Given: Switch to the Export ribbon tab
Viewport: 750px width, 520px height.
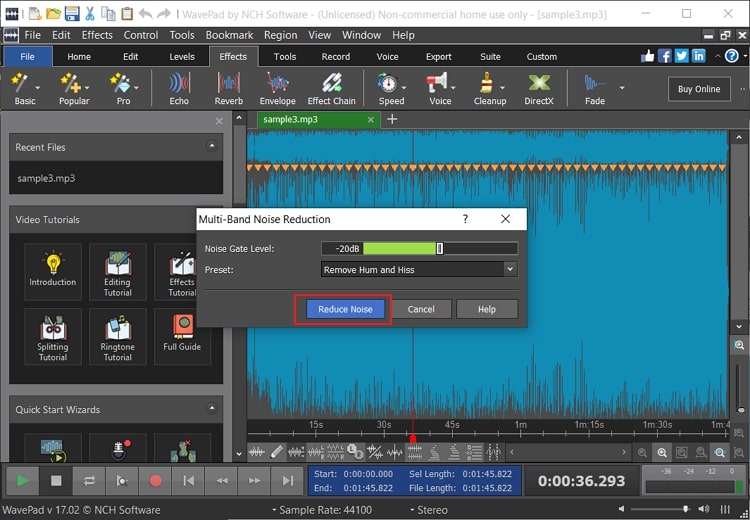Looking at the screenshot, I should (x=439, y=56).
